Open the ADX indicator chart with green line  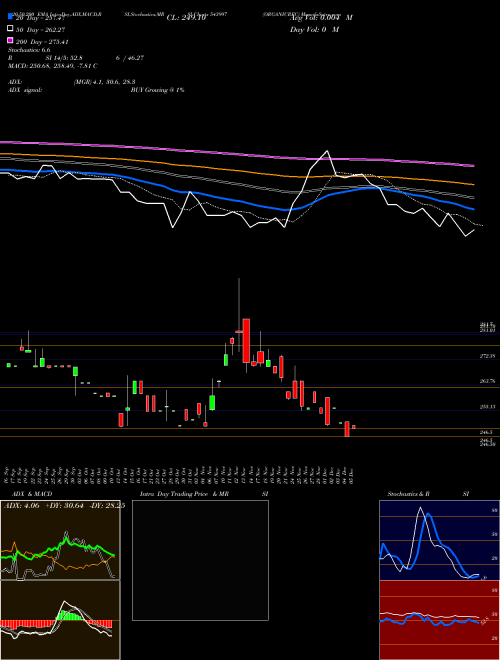click(x=60, y=540)
